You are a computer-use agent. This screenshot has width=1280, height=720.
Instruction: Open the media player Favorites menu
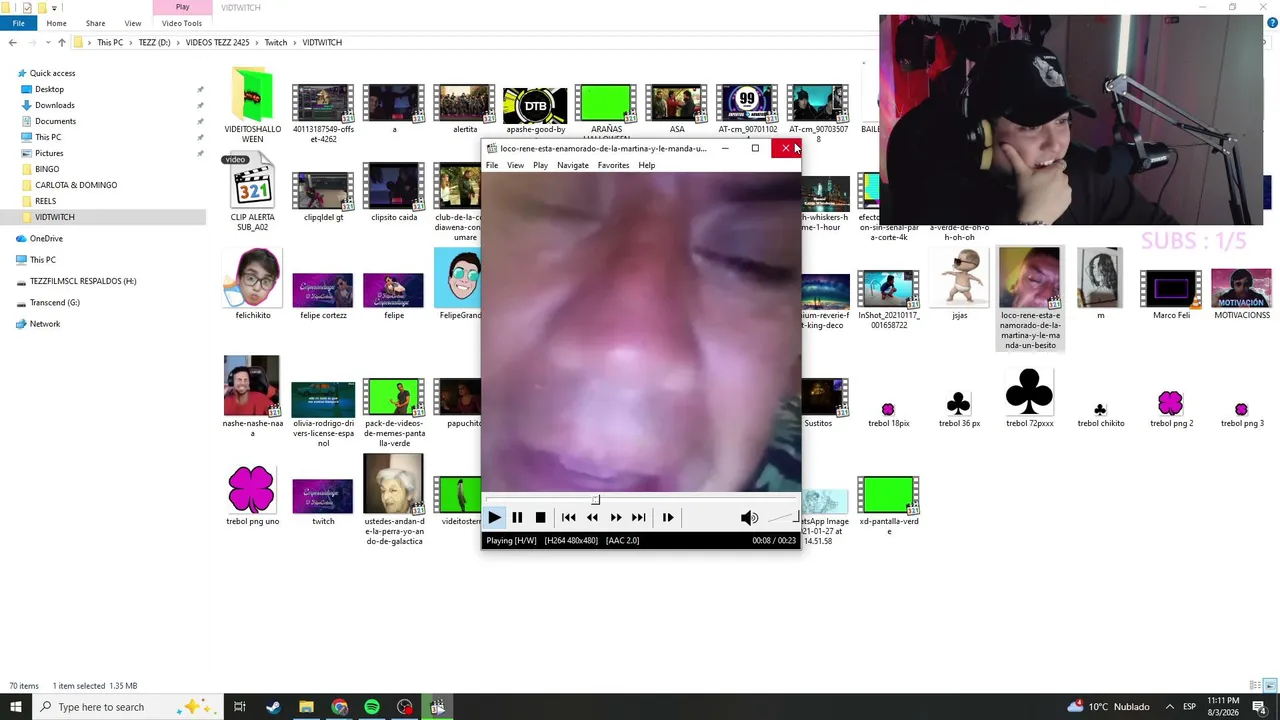pos(613,165)
